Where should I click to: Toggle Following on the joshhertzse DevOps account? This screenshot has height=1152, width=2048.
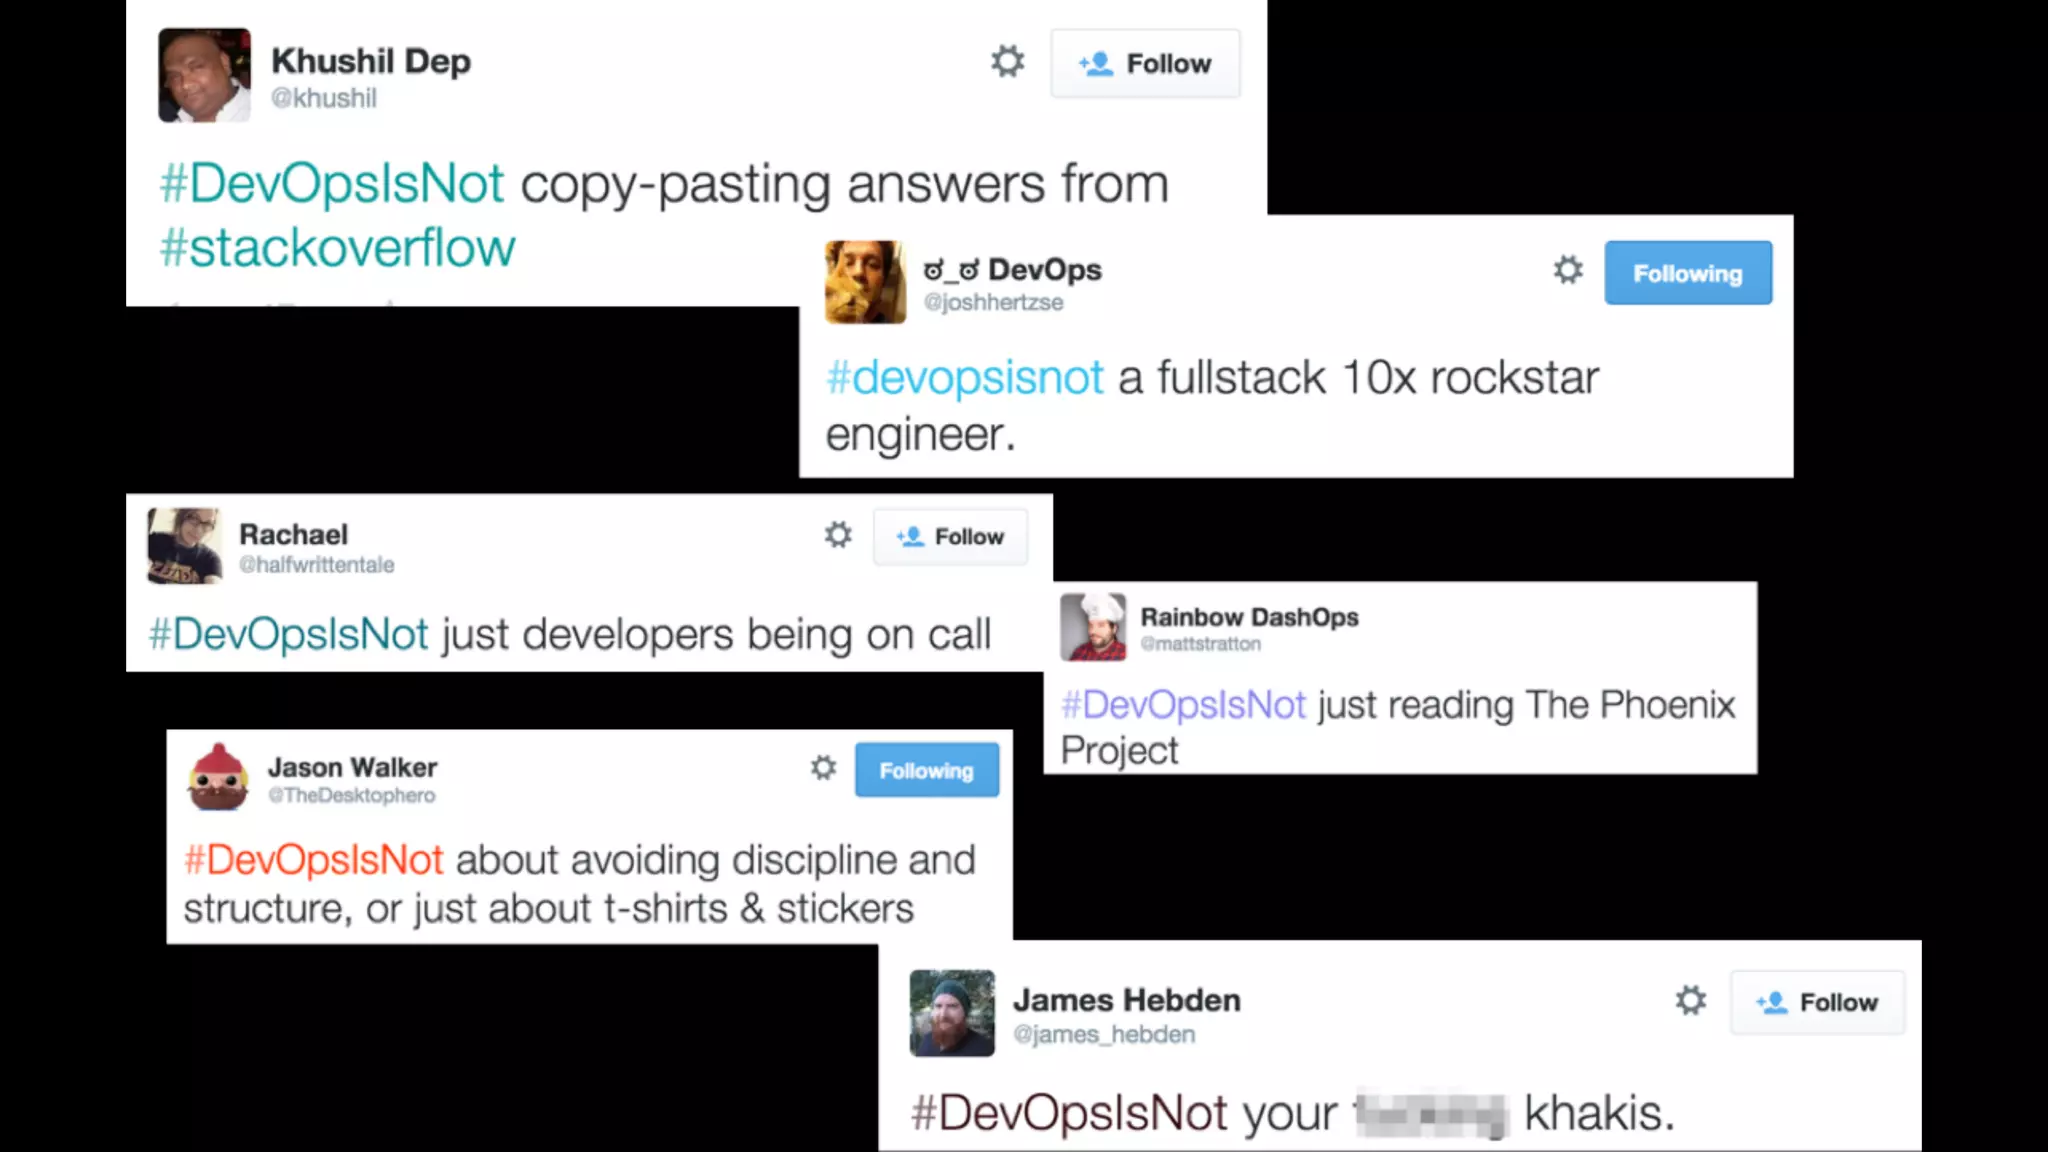click(x=1688, y=272)
